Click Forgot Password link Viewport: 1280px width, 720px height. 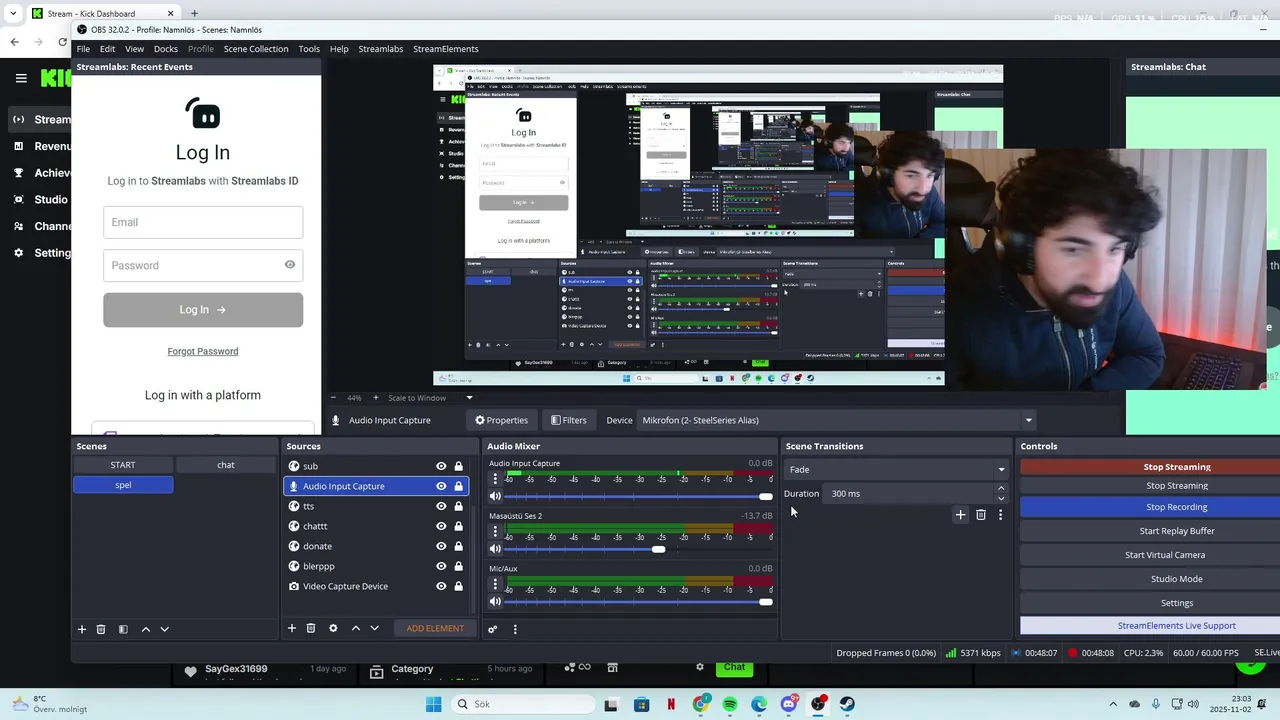click(x=203, y=351)
